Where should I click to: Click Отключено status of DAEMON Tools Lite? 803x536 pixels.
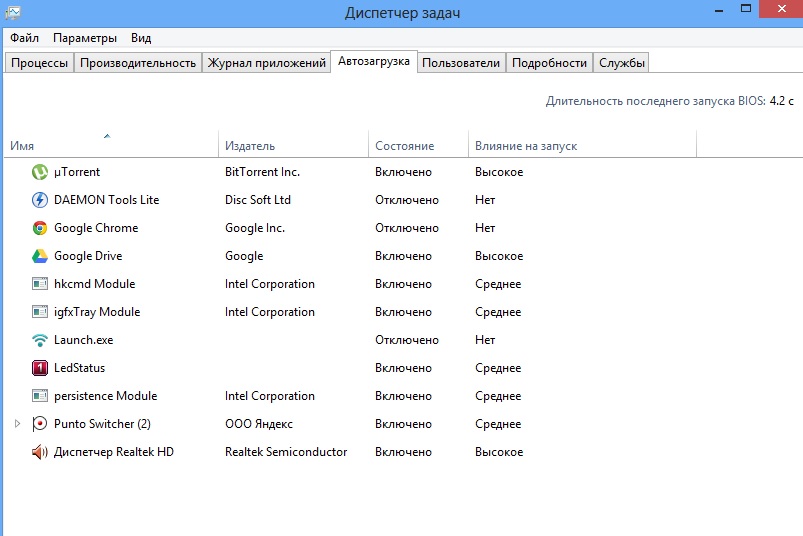click(x=407, y=200)
